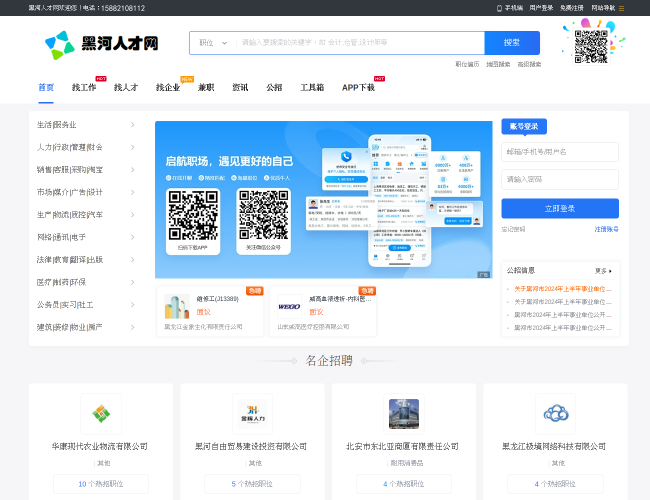Open the 职位 search type dropdown
Viewport: 650px width, 500px height.
(x=213, y=43)
